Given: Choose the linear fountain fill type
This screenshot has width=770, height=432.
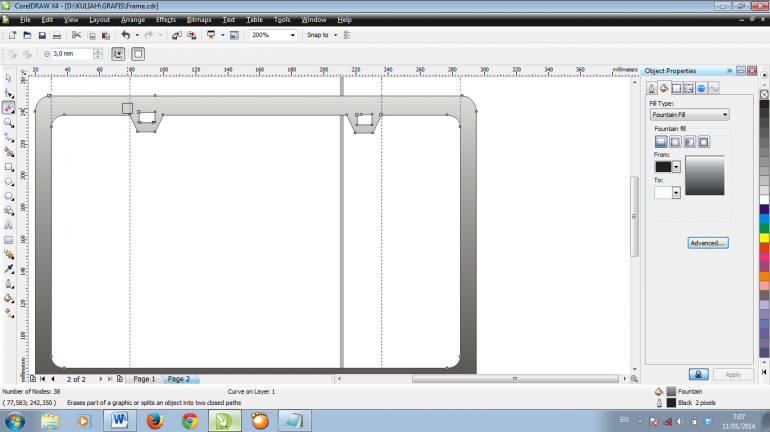Looking at the screenshot, I should tap(661, 142).
